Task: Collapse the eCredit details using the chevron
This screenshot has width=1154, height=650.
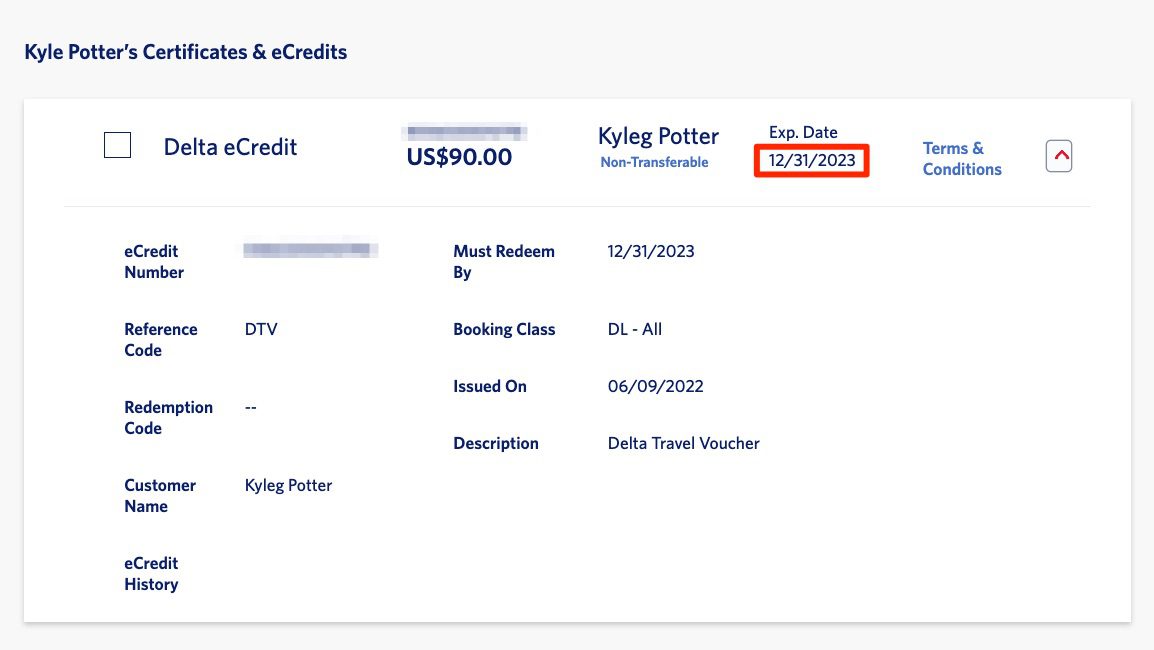Action: coord(1059,155)
